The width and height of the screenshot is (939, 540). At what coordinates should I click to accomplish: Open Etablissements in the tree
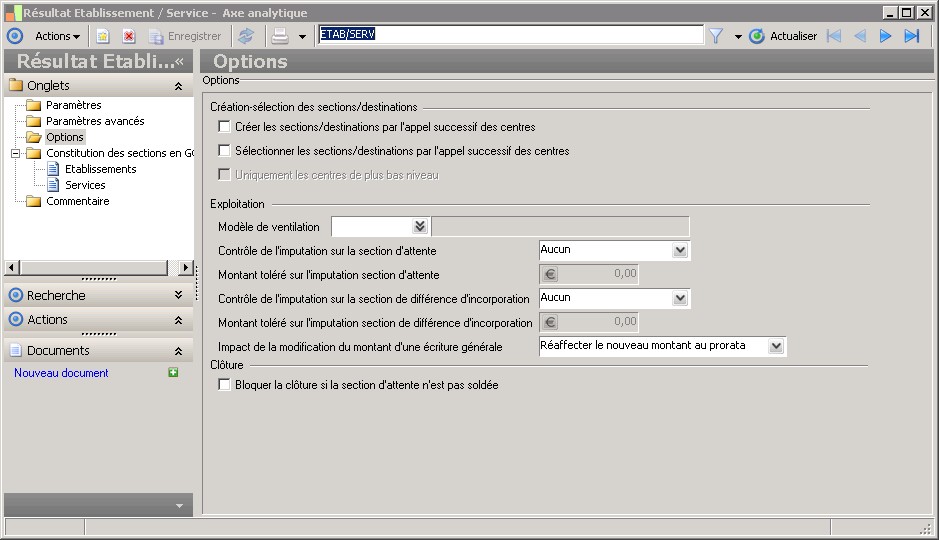point(101,169)
